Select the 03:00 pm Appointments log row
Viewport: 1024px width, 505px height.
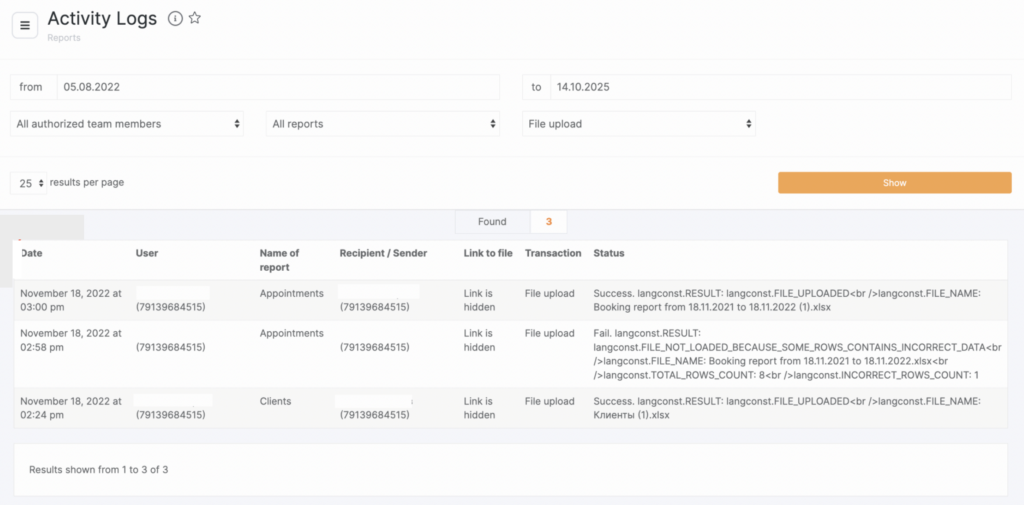point(291,294)
